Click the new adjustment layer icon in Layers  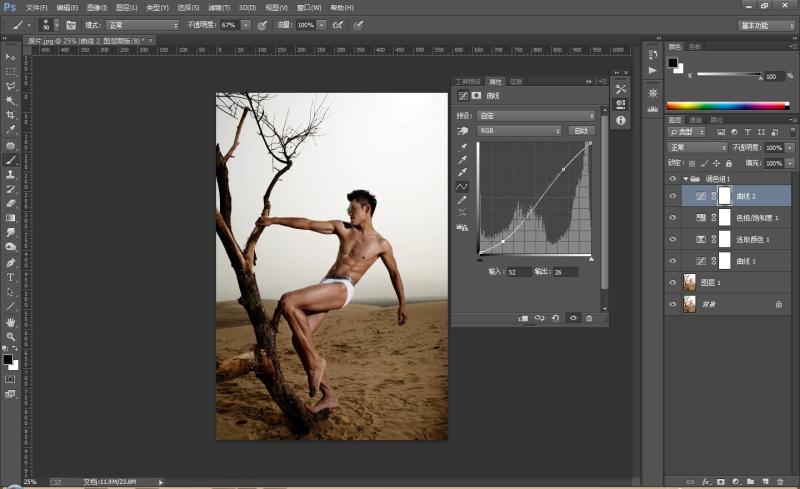pyautogui.click(x=736, y=481)
